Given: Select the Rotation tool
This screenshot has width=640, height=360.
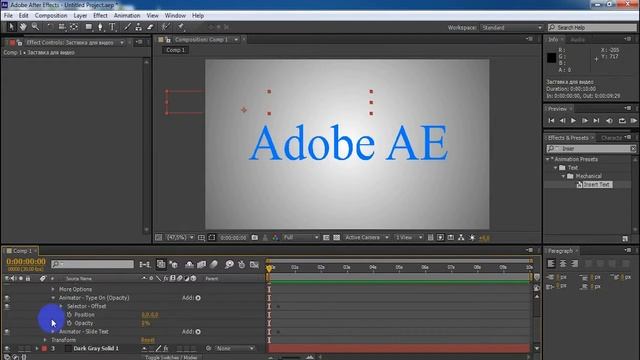Looking at the screenshot, I should point(50,27).
